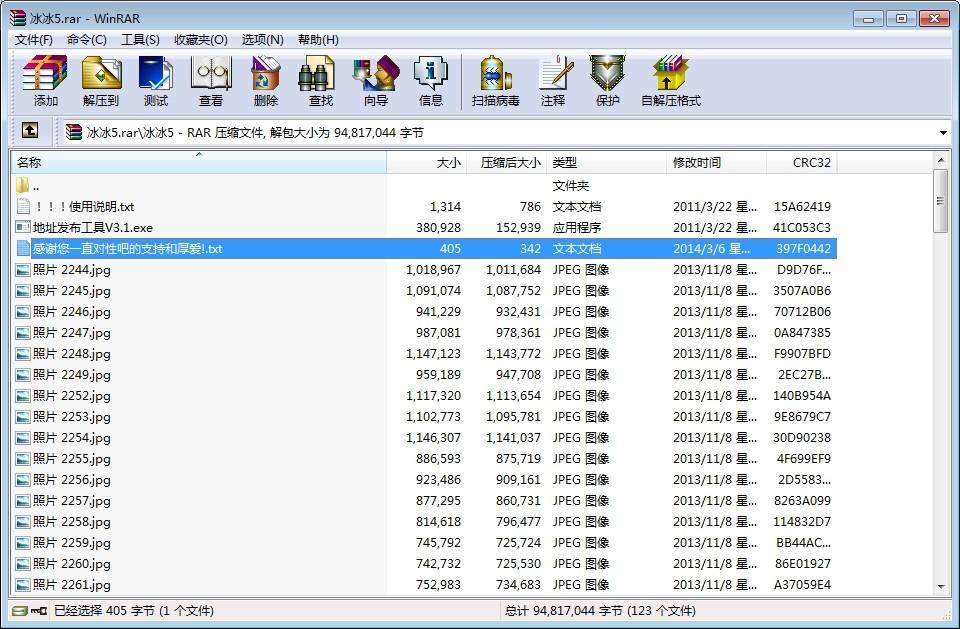
Task: Select file 照片 2247.jpg
Action: click(x=424, y=333)
